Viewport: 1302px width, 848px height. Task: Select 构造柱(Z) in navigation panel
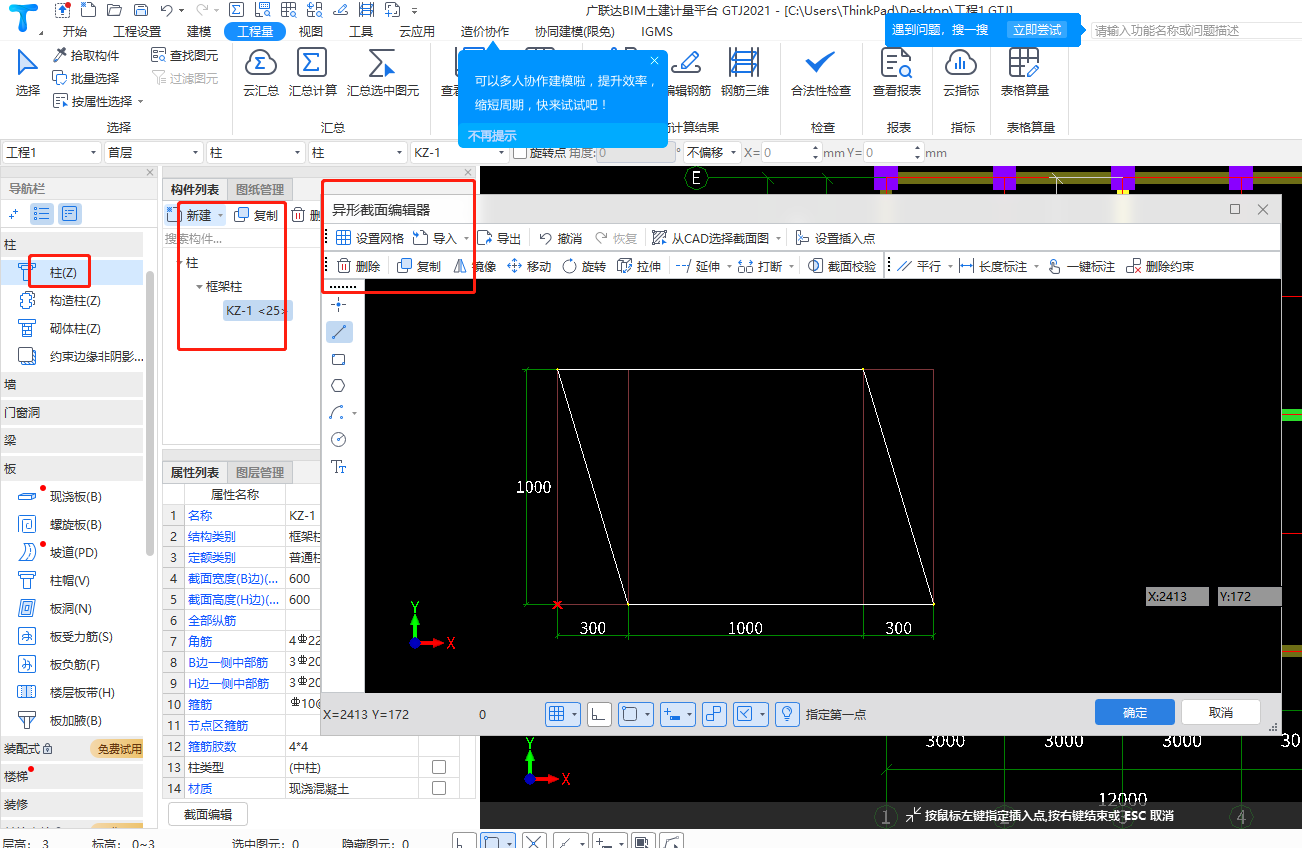click(x=75, y=300)
